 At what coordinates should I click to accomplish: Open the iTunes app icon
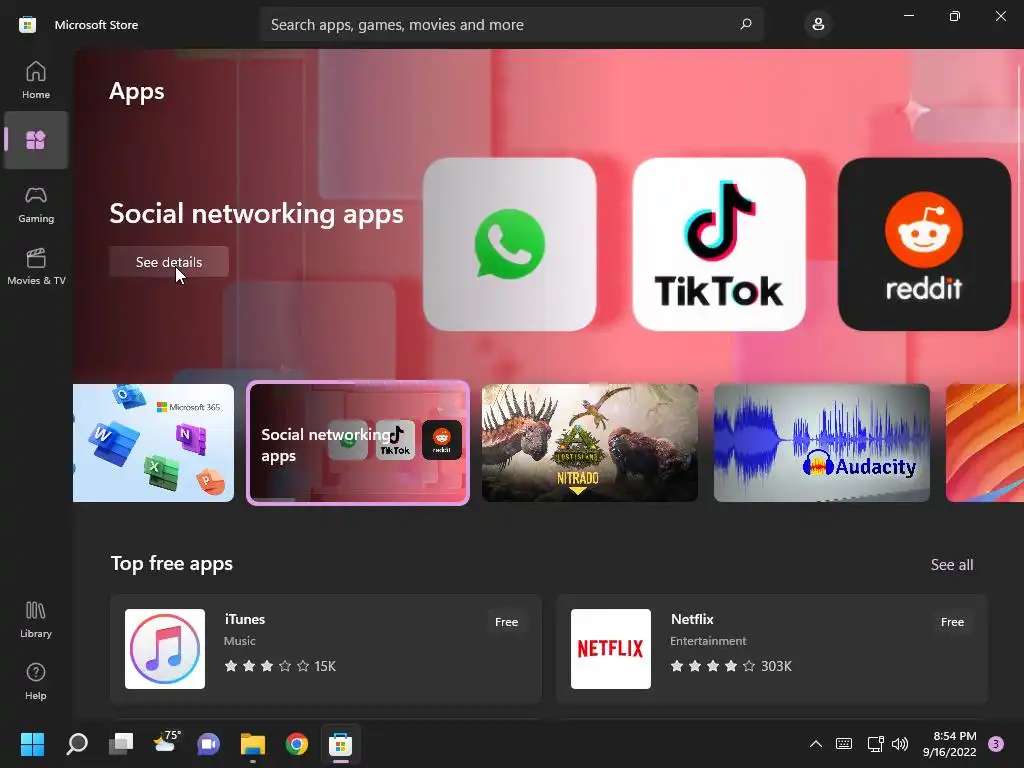coord(165,648)
